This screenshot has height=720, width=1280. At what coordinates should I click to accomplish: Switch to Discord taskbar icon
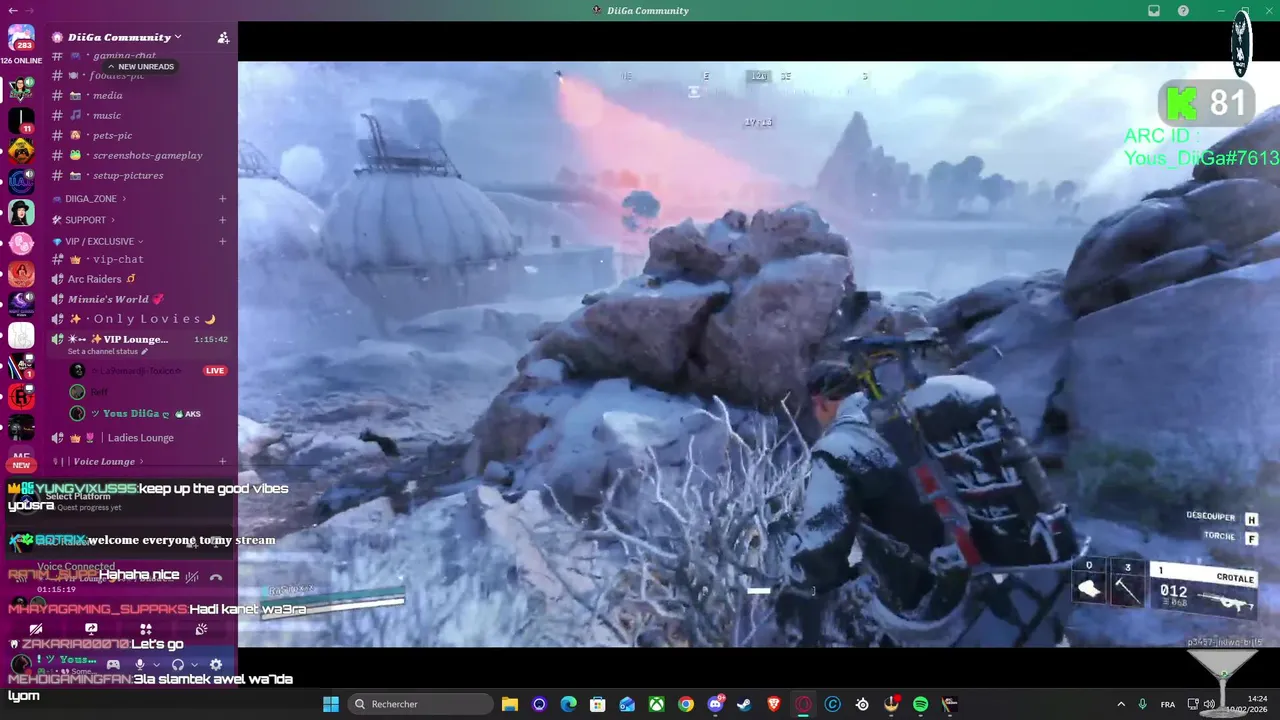[x=715, y=704]
